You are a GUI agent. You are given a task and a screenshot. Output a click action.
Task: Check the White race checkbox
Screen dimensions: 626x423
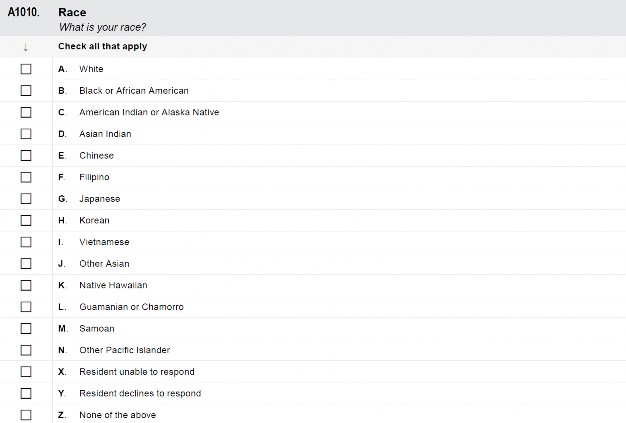(26, 69)
